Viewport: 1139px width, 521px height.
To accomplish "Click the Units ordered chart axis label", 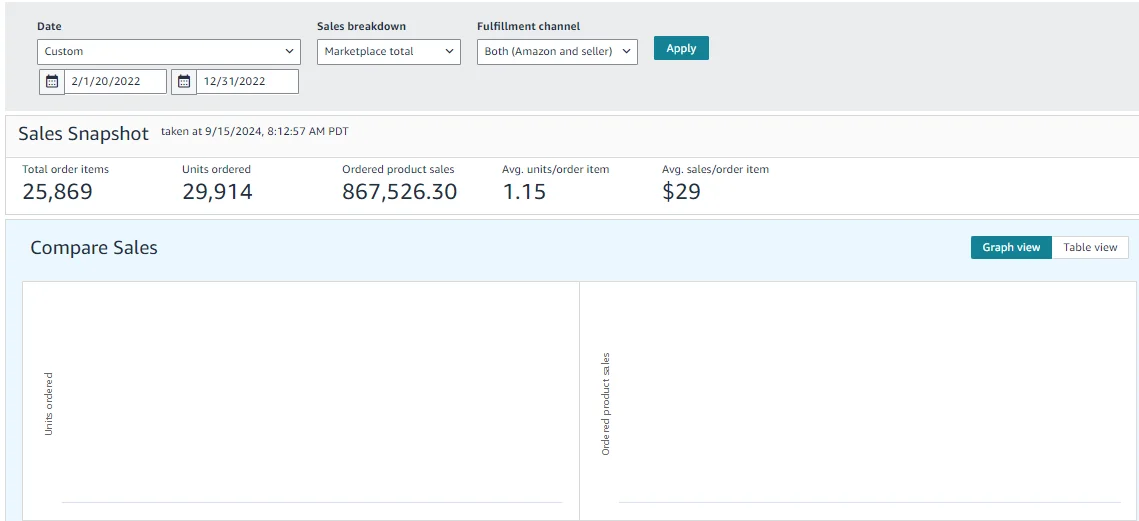I will point(49,404).
